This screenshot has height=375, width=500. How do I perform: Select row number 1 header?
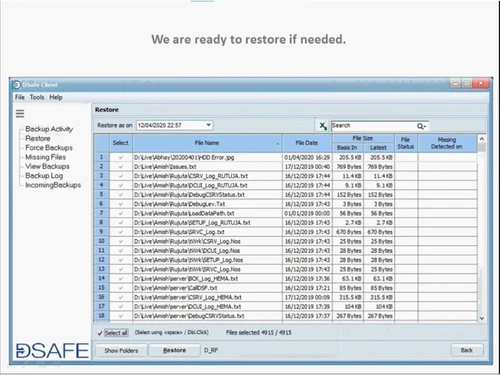tap(101, 157)
